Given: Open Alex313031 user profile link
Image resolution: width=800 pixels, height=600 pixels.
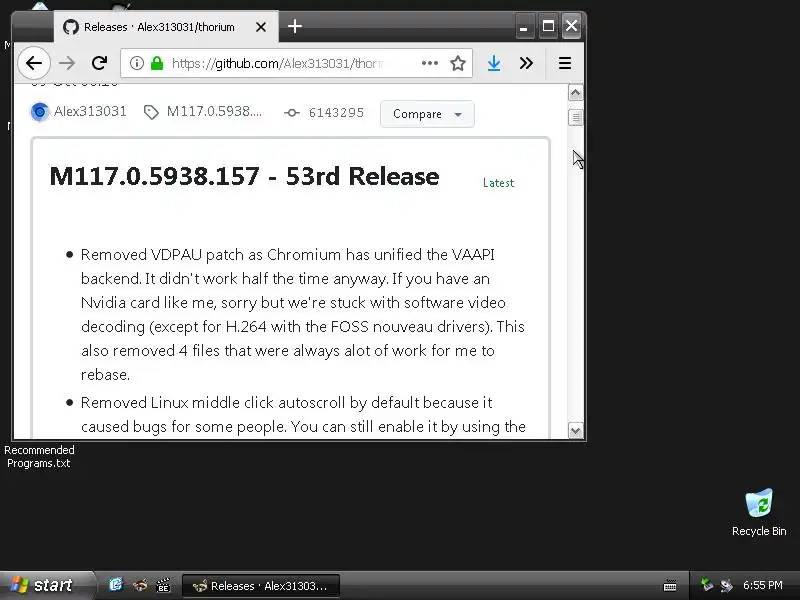Looking at the screenshot, I should point(90,111).
